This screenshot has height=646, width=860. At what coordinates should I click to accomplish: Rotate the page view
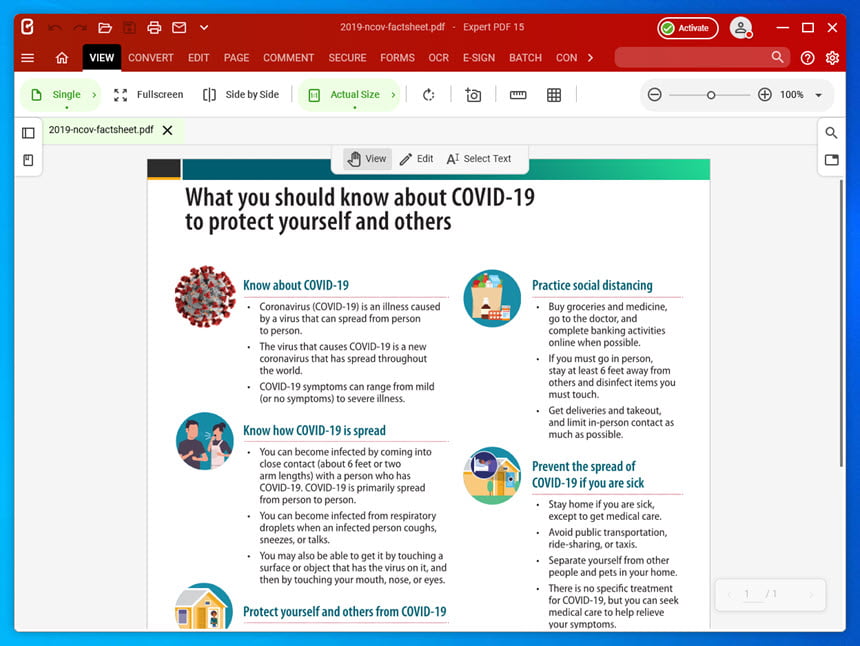(x=428, y=95)
